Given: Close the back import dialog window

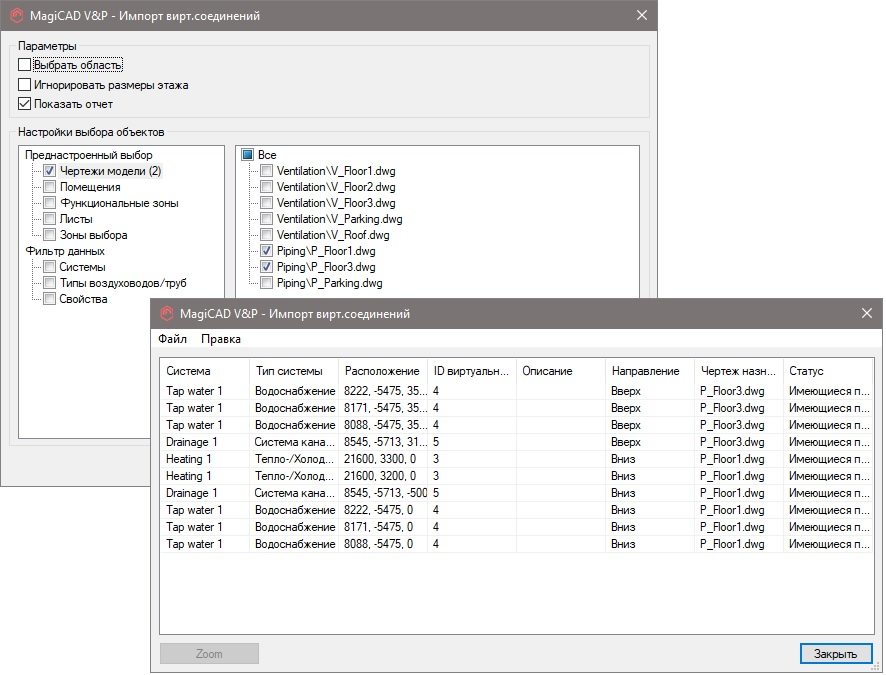Looking at the screenshot, I should 641,15.
